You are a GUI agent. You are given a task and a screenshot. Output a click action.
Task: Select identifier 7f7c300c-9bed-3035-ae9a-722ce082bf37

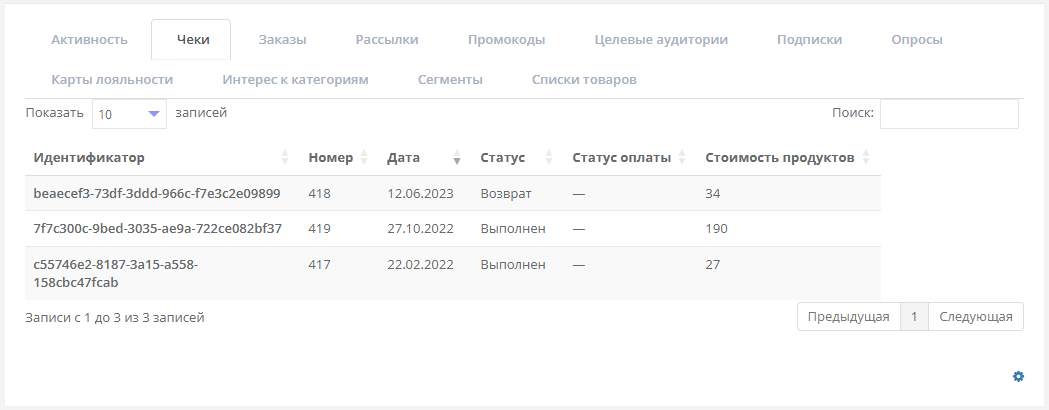(157, 229)
